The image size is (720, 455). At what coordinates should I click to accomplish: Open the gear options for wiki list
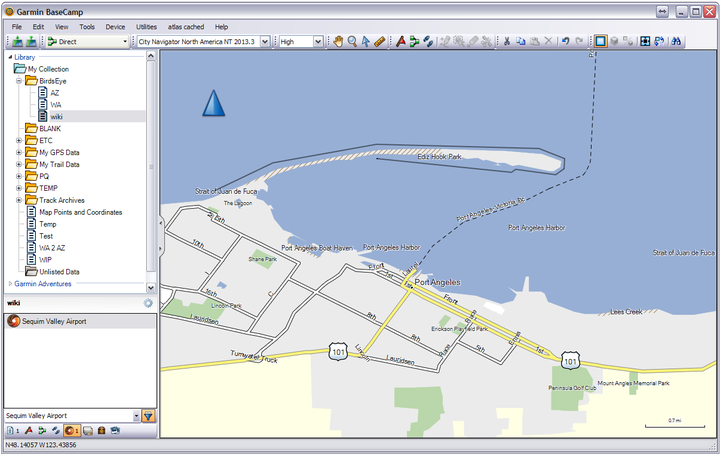coord(148,303)
